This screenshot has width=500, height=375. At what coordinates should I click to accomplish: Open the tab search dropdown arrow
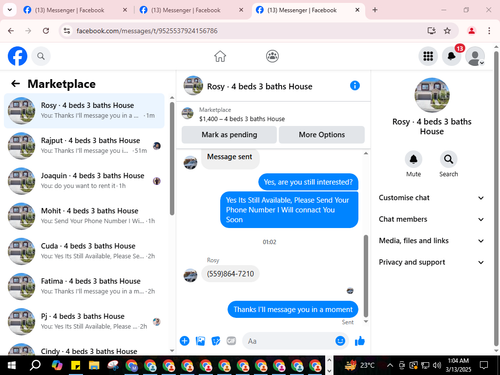coord(10,10)
